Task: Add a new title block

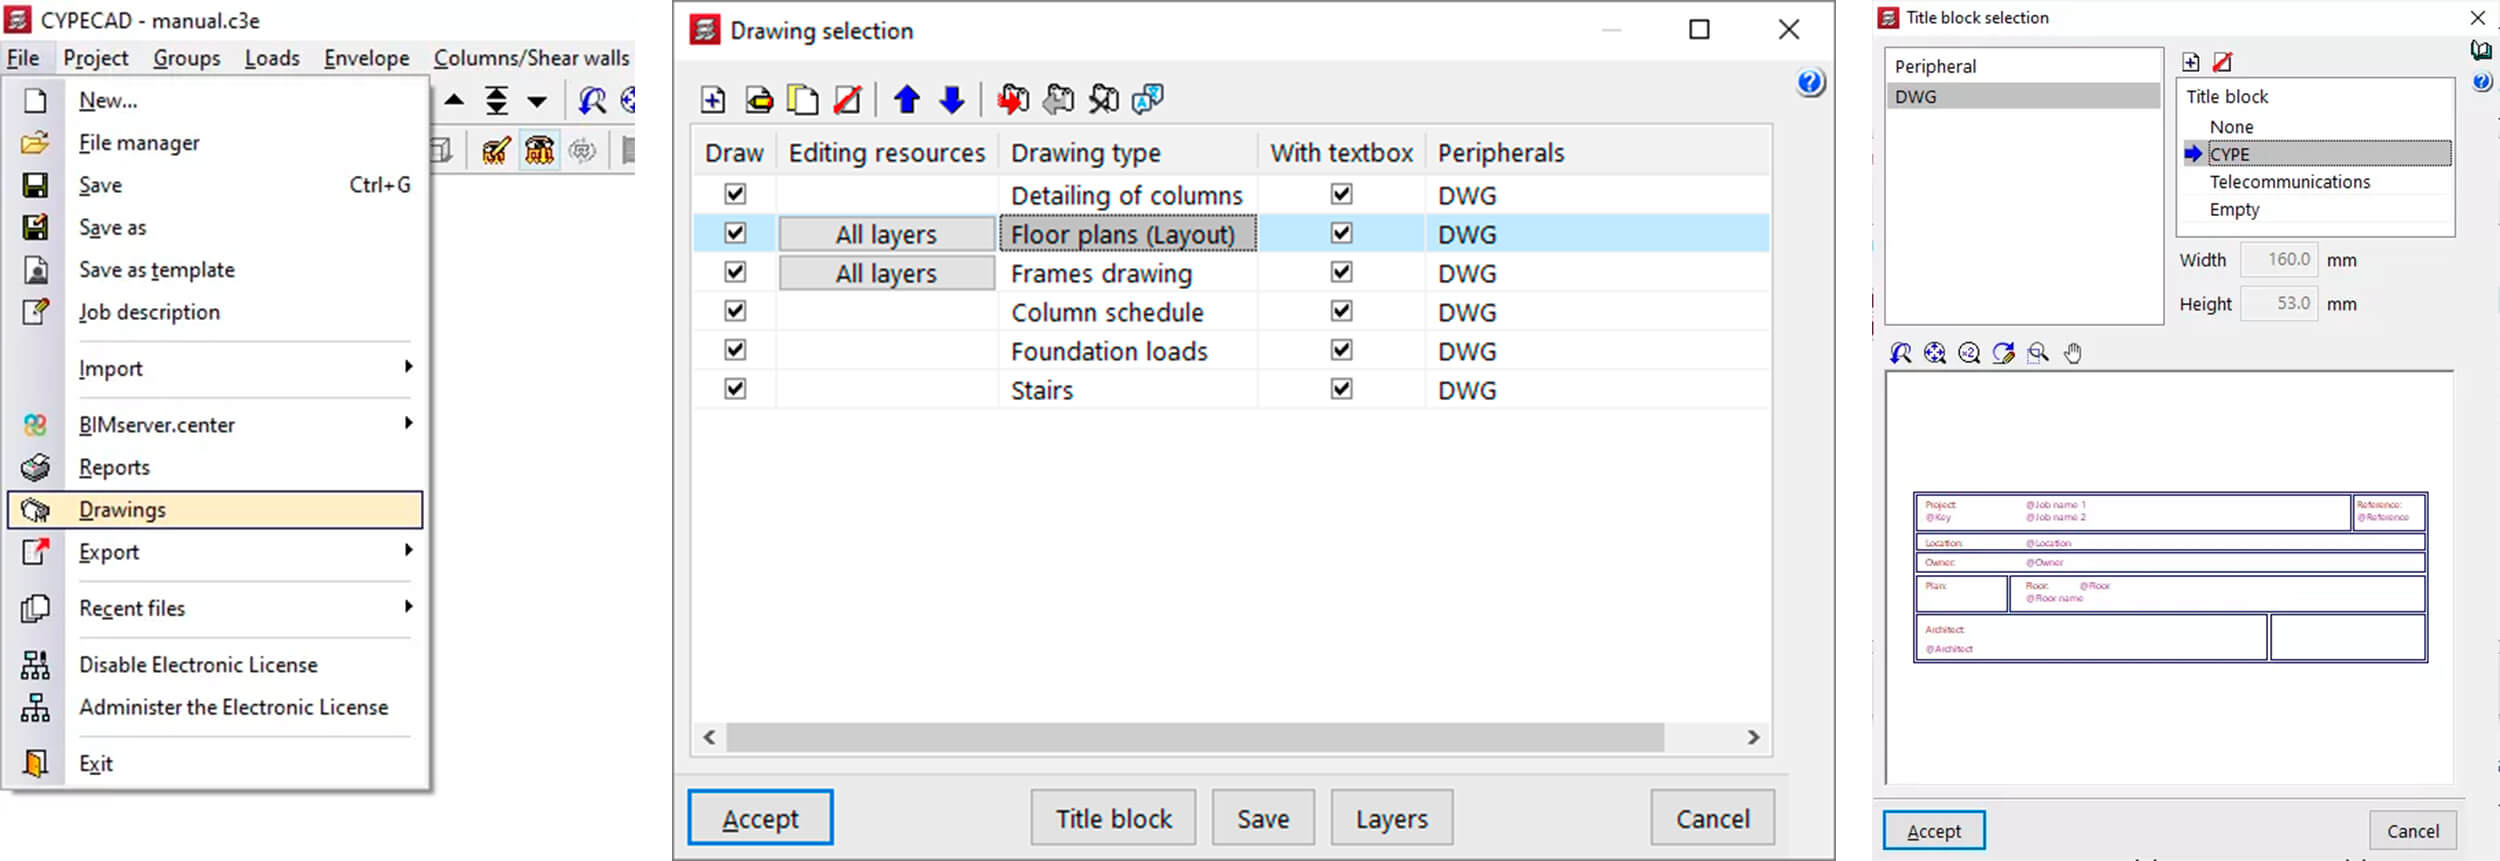Action: pos(2190,62)
